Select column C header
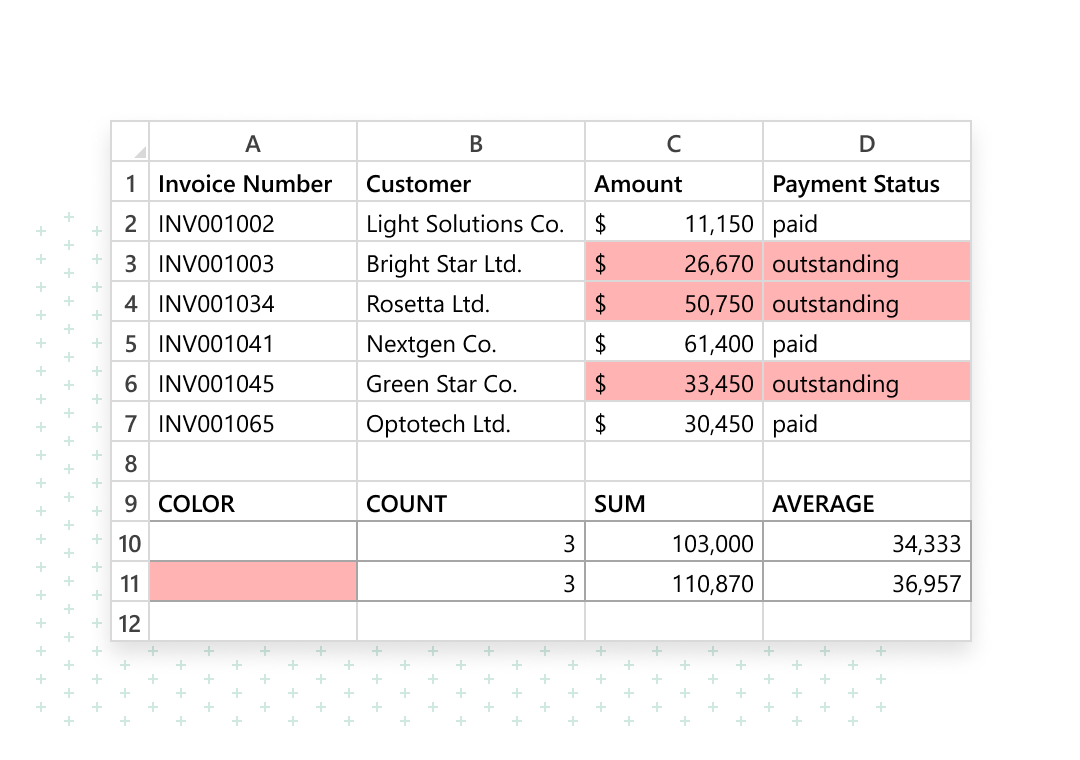The height and width of the screenshot is (760, 1080). pyautogui.click(x=673, y=142)
